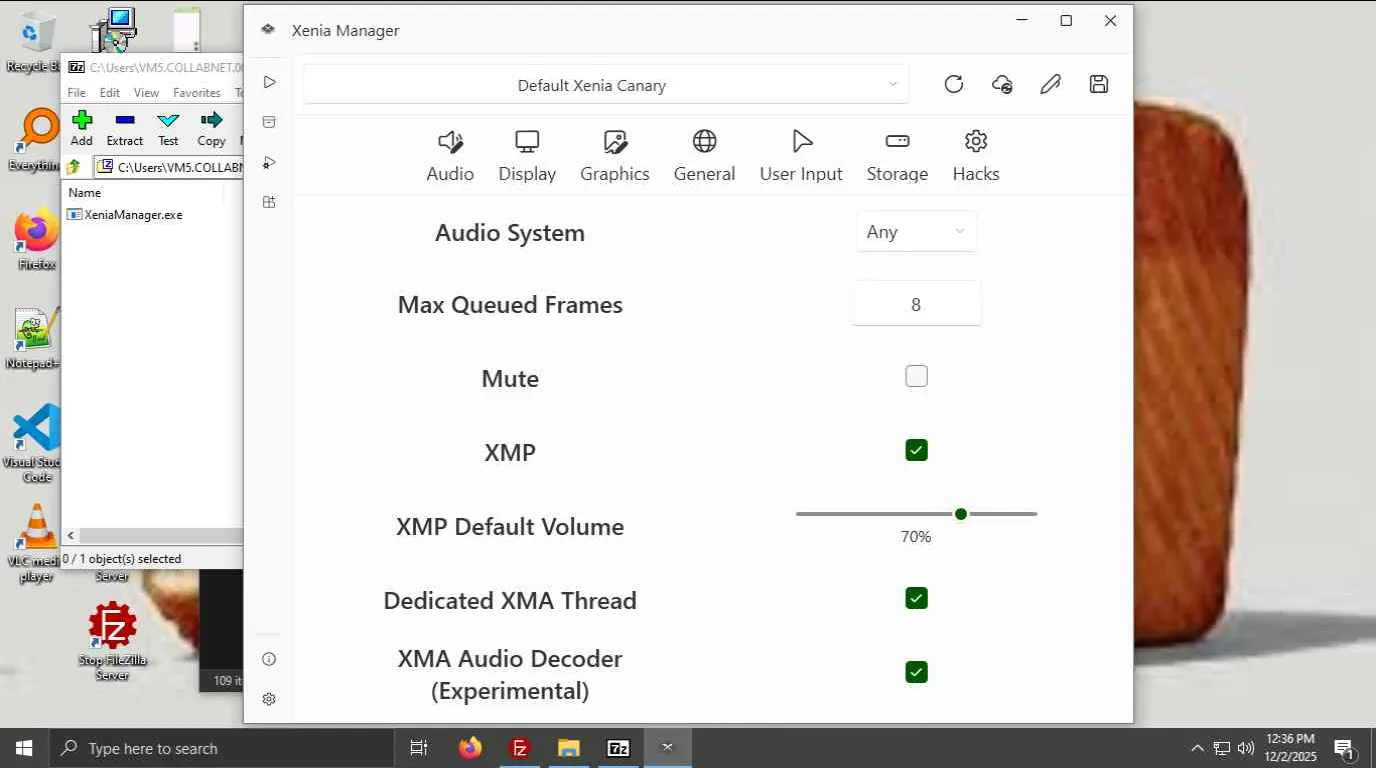The width and height of the screenshot is (1376, 768).
Task: Click the 7-Zip horizontal scrollbar
Action: coord(153,536)
